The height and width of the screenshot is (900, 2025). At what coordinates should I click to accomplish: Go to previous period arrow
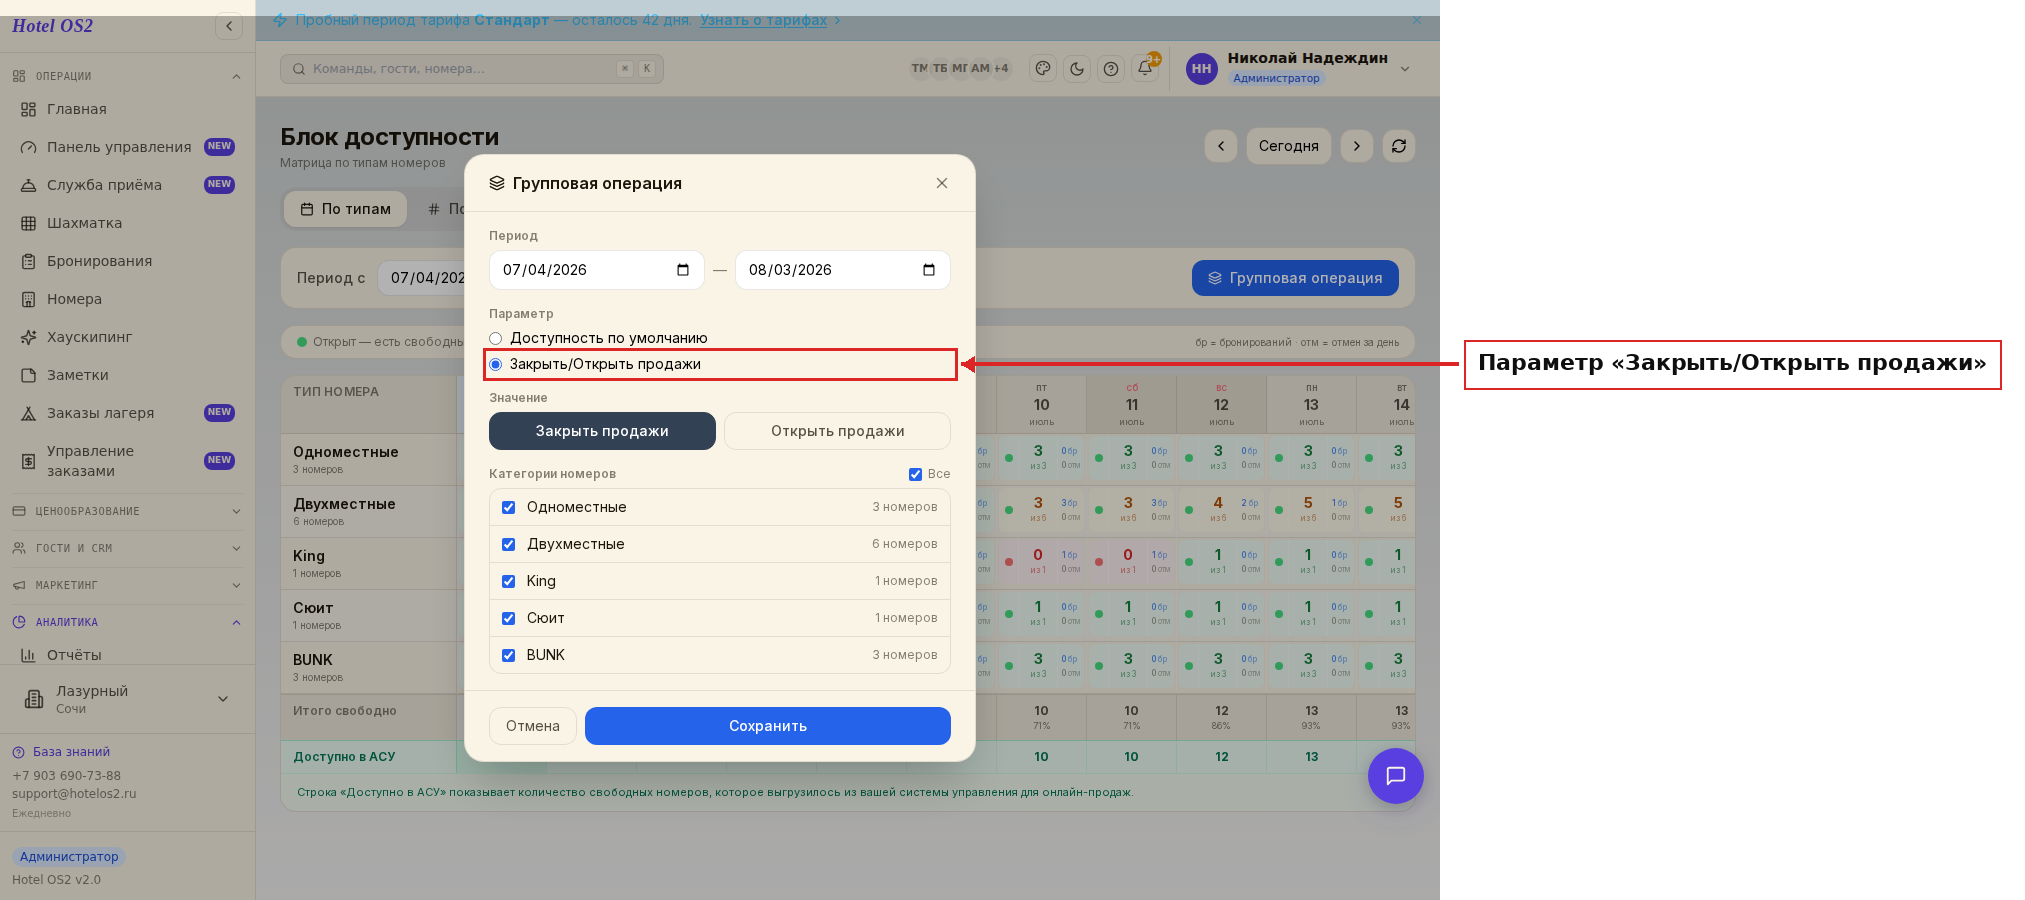[1221, 146]
